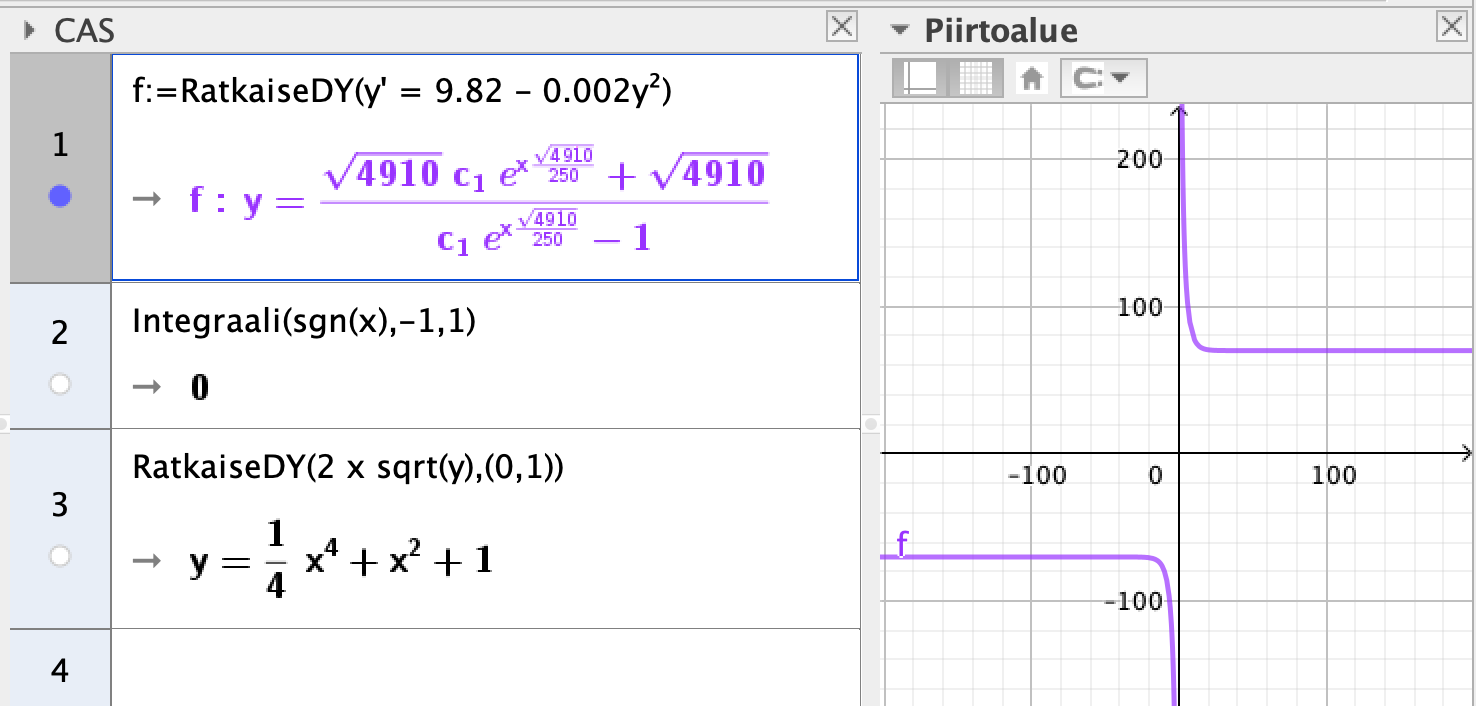Select CAS row 2 header
This screenshot has height=706, width=1476.
point(60,334)
